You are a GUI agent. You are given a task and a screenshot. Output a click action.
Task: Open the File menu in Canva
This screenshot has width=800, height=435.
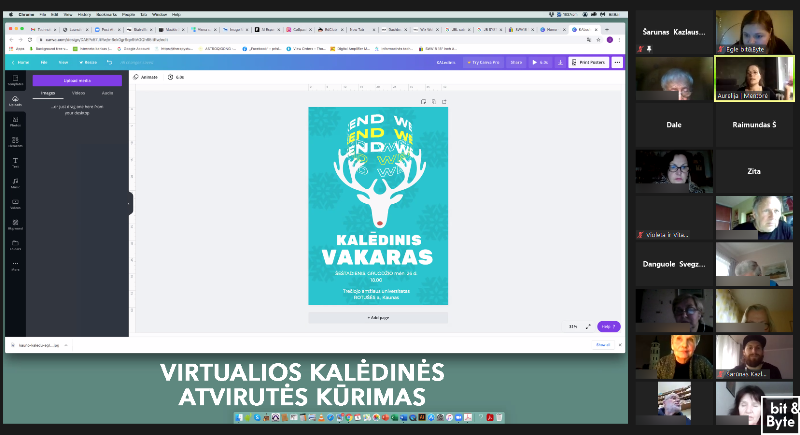pos(43,62)
